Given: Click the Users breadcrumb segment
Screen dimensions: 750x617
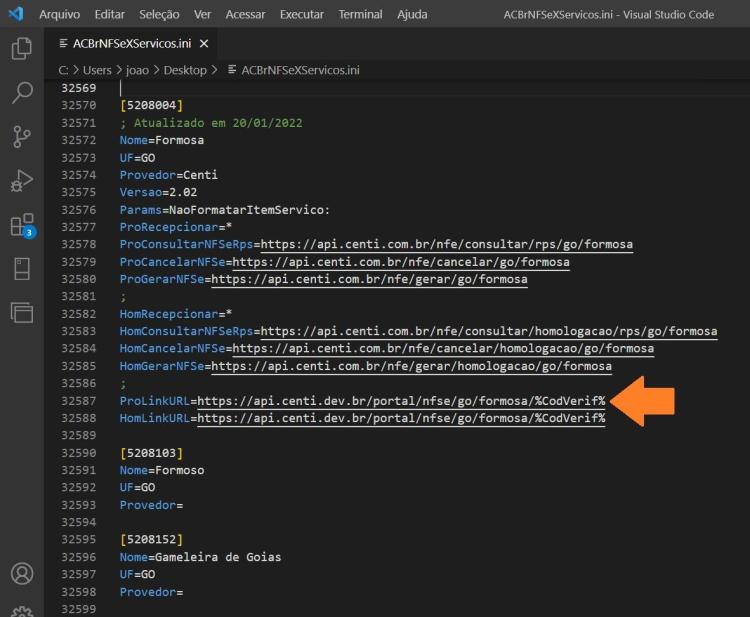Looking at the screenshot, I should 97,70.
